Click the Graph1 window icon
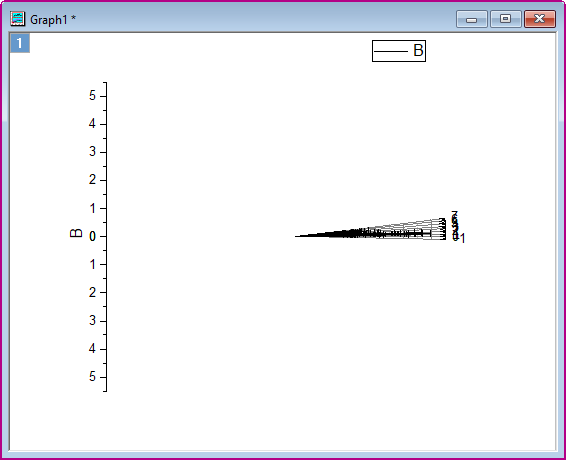 coord(18,19)
